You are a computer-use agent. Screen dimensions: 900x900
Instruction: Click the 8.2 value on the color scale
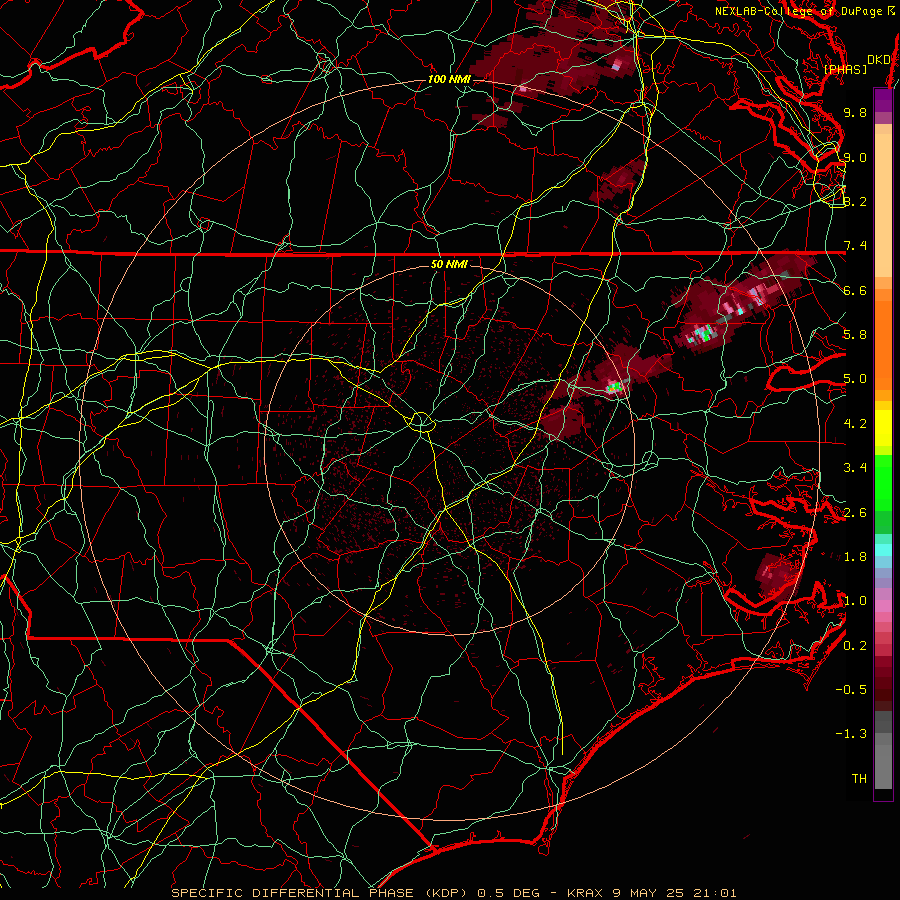click(x=855, y=201)
